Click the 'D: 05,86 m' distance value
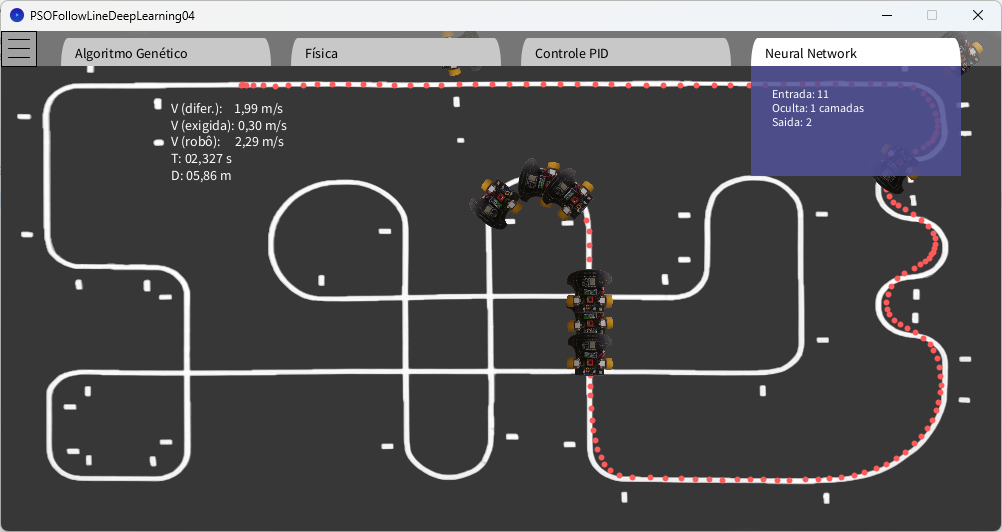 pyautogui.click(x=201, y=175)
